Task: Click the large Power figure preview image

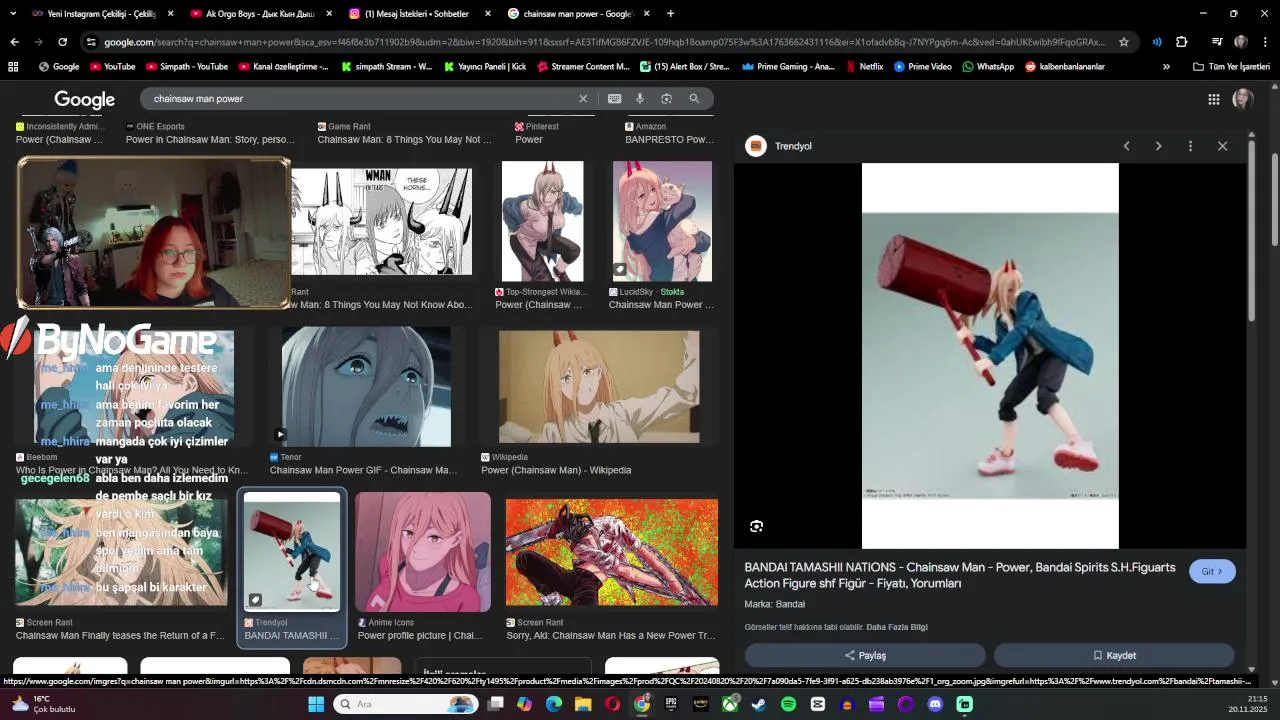Action: [x=990, y=356]
